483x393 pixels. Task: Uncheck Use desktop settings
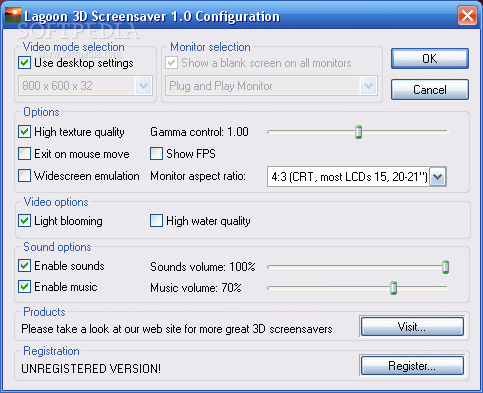point(24,63)
